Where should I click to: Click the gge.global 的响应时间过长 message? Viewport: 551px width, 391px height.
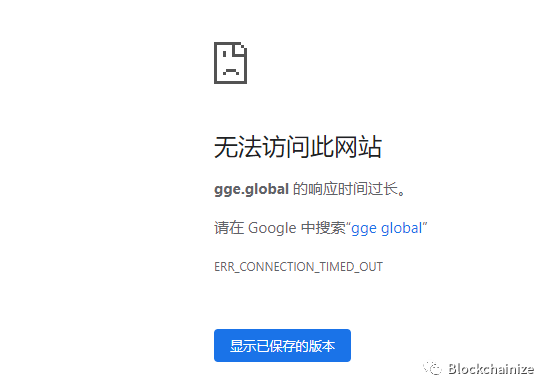[310, 189]
